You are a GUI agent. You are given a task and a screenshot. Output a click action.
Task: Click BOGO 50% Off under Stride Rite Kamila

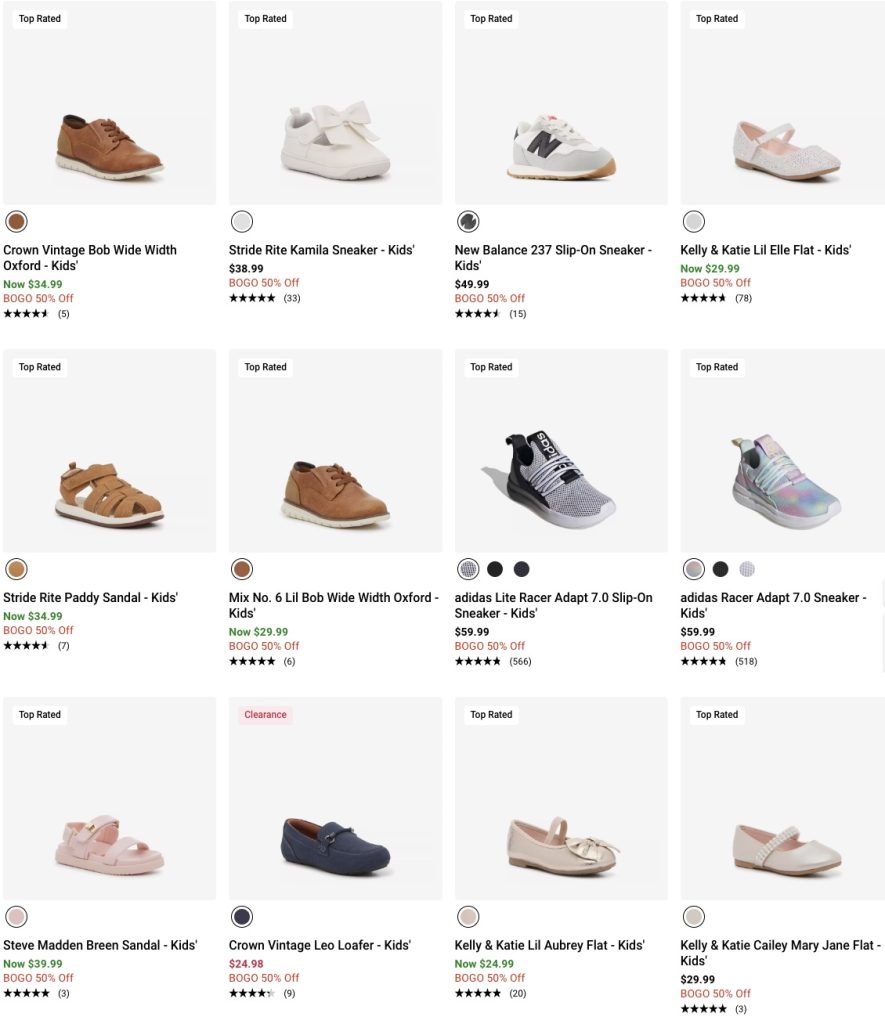tap(264, 283)
